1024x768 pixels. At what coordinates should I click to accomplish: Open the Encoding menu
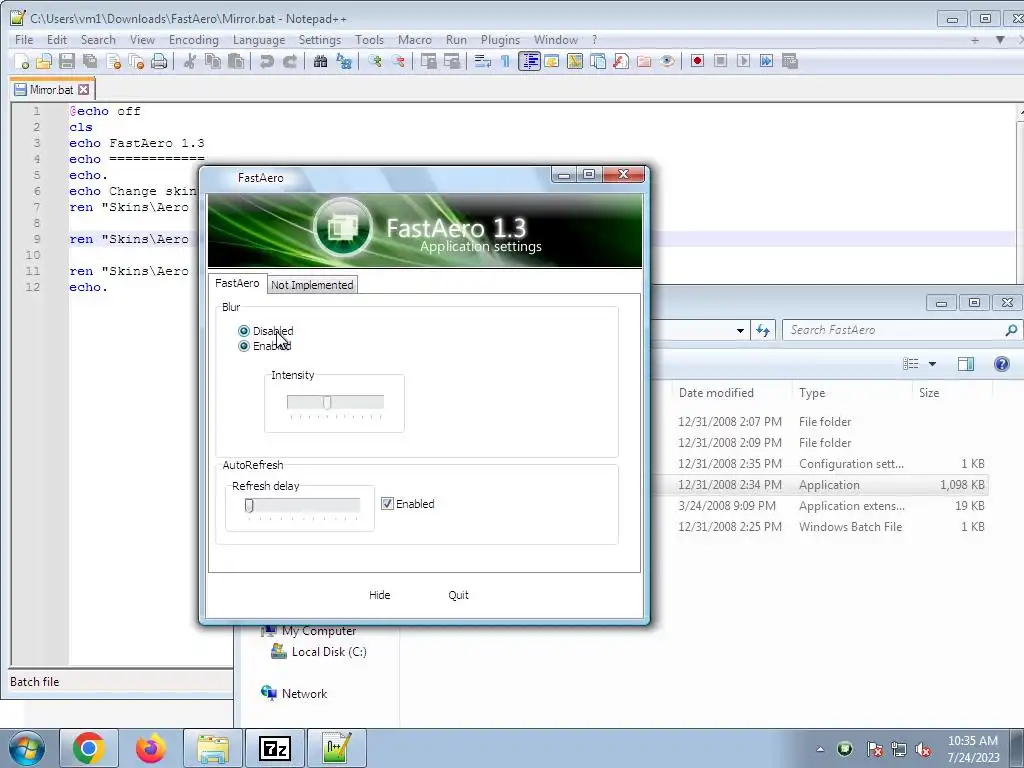tap(194, 40)
